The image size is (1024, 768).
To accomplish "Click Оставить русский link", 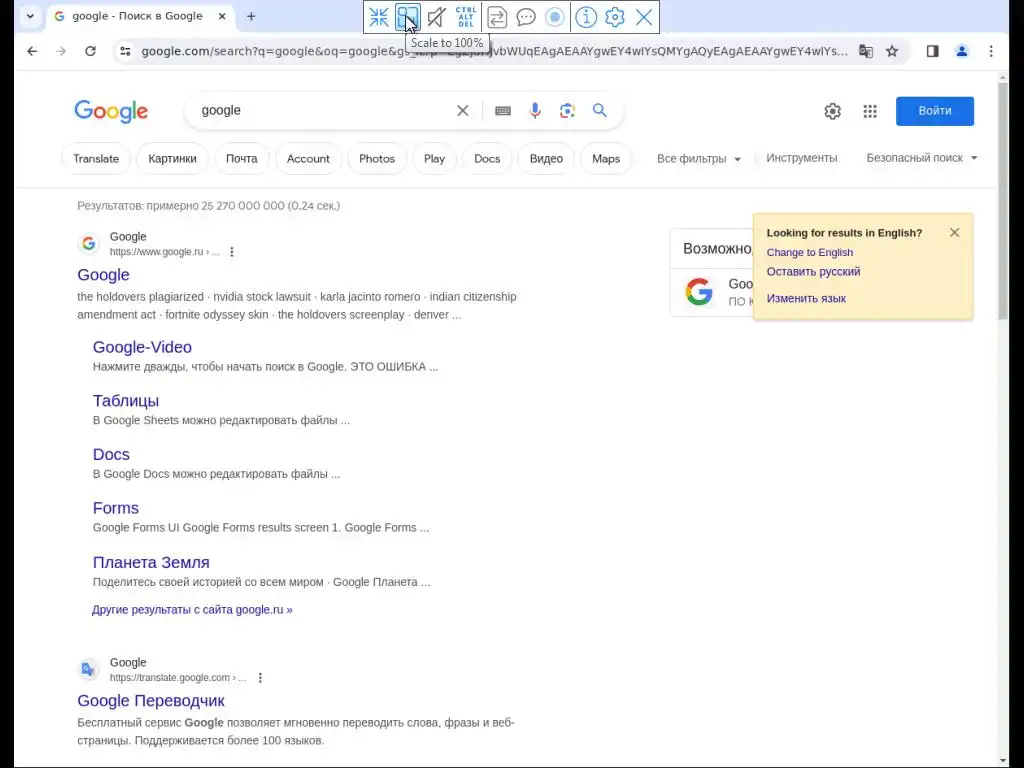I will (813, 272).
